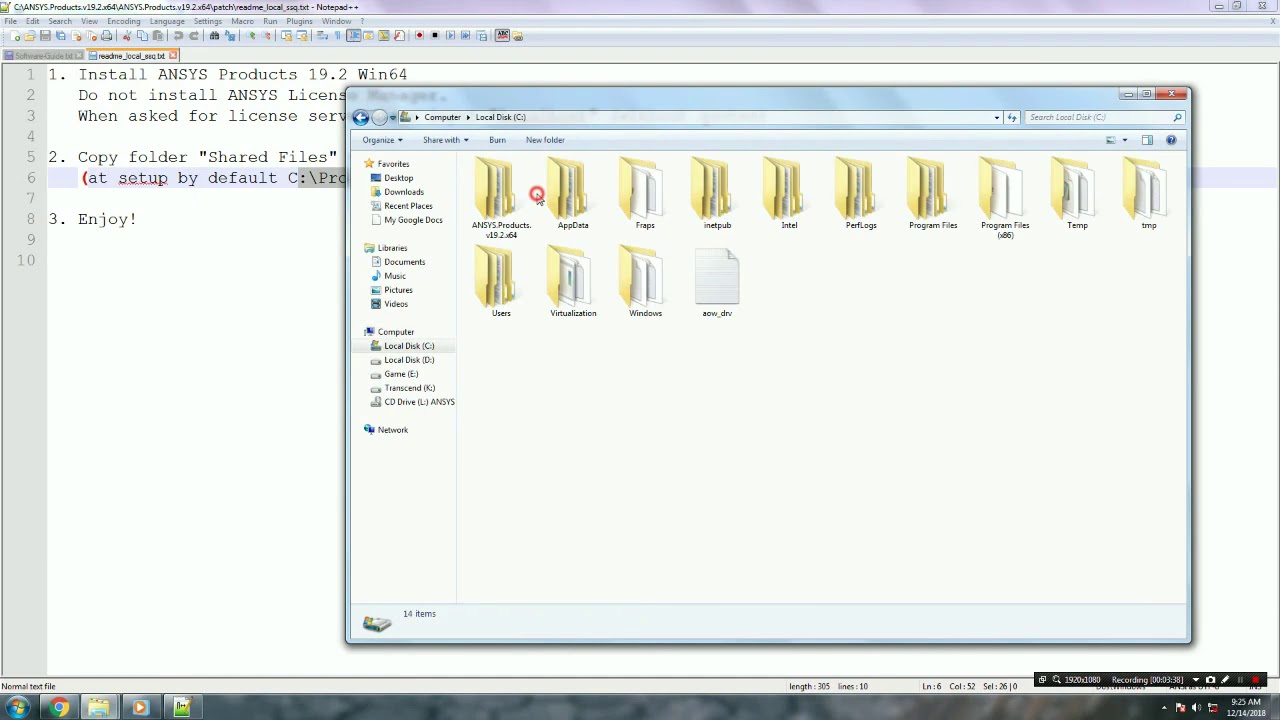The image size is (1280, 720).
Task: Open the Windows folder
Action: [645, 283]
